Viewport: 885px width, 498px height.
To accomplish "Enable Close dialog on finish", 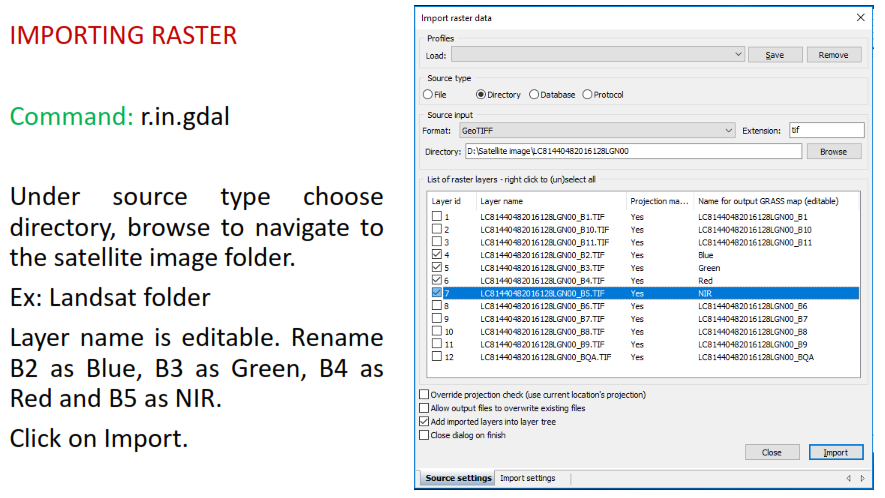I will pos(425,435).
